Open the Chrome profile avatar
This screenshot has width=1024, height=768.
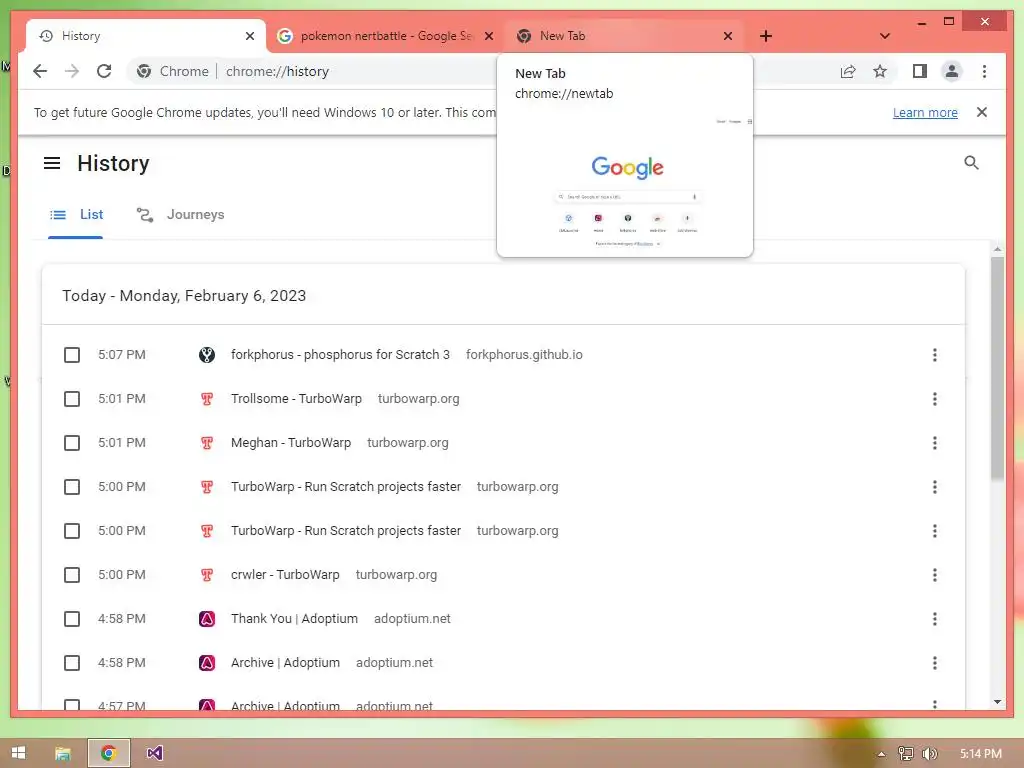[x=952, y=71]
